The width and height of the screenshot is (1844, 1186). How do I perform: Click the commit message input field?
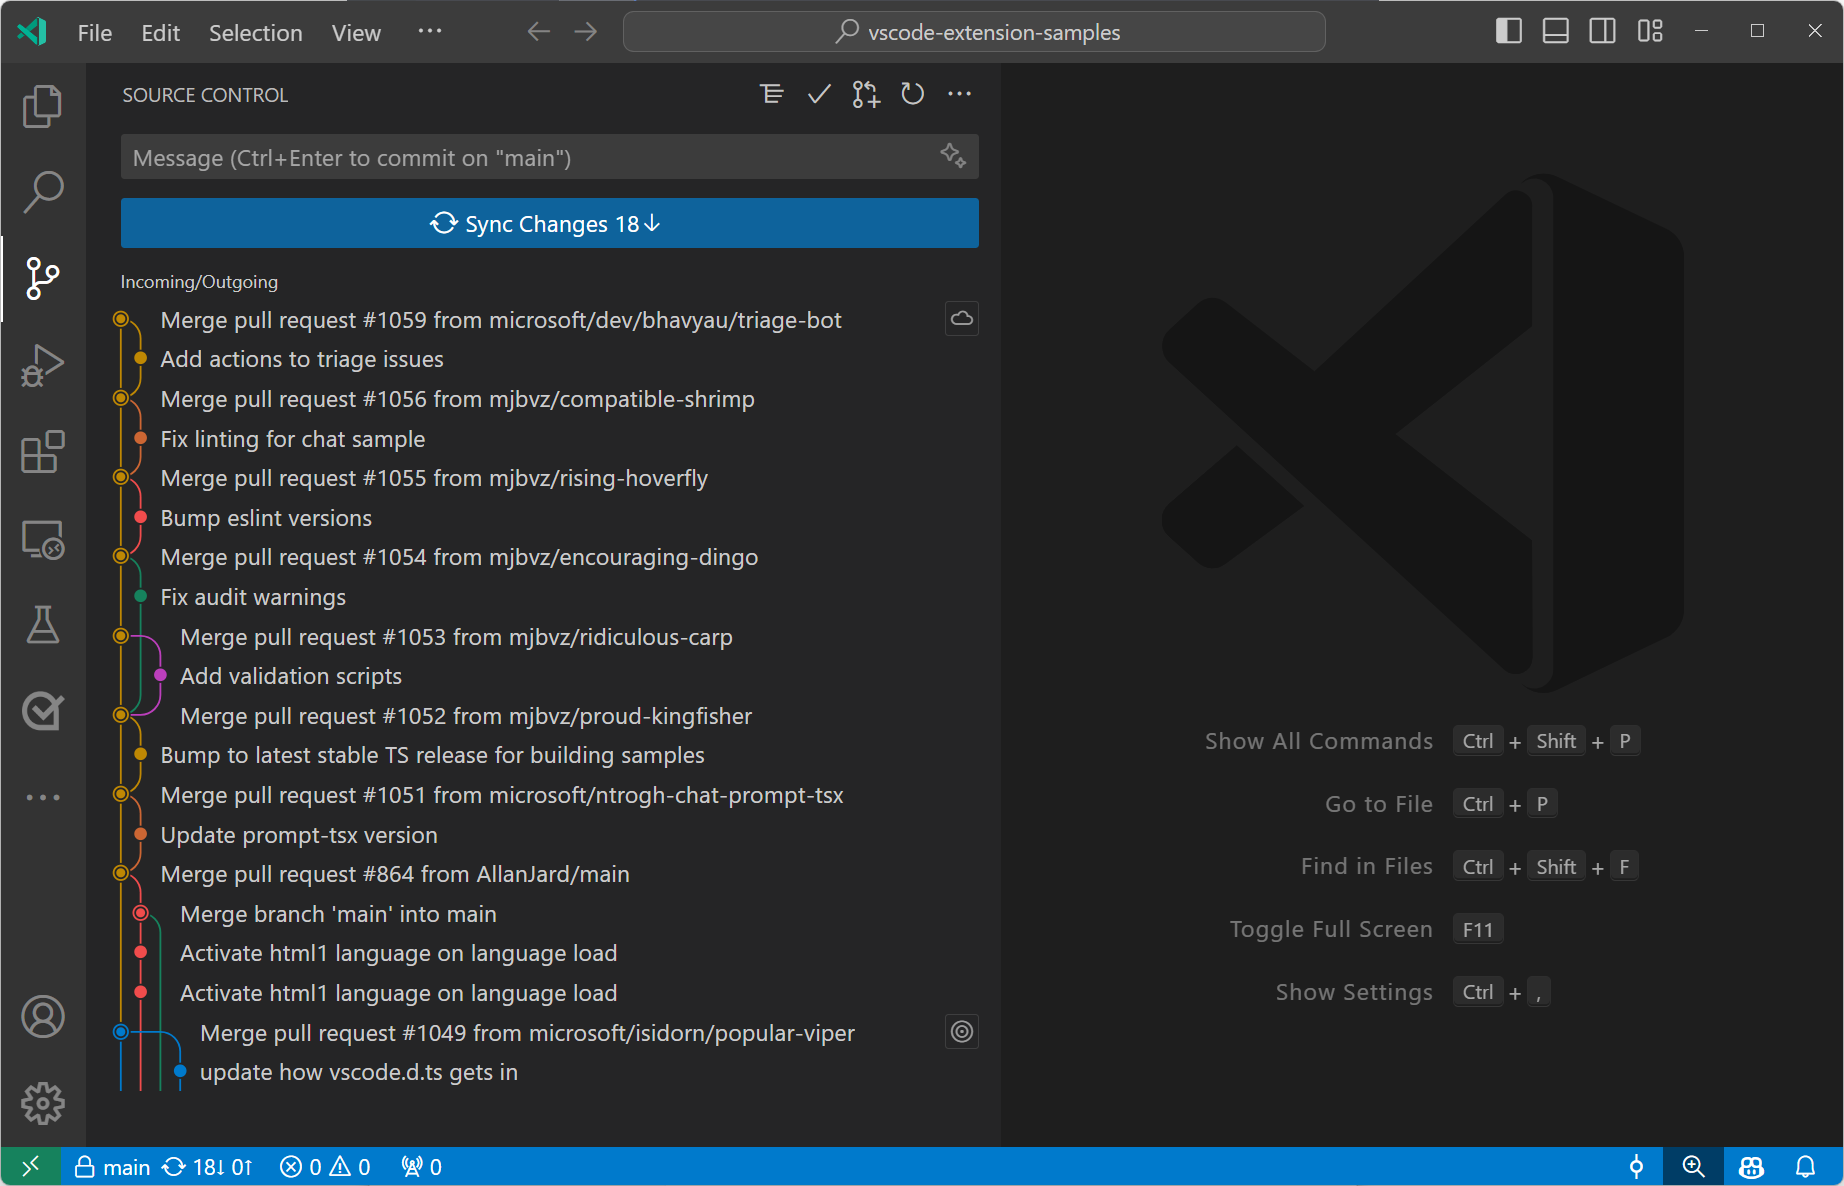530,158
